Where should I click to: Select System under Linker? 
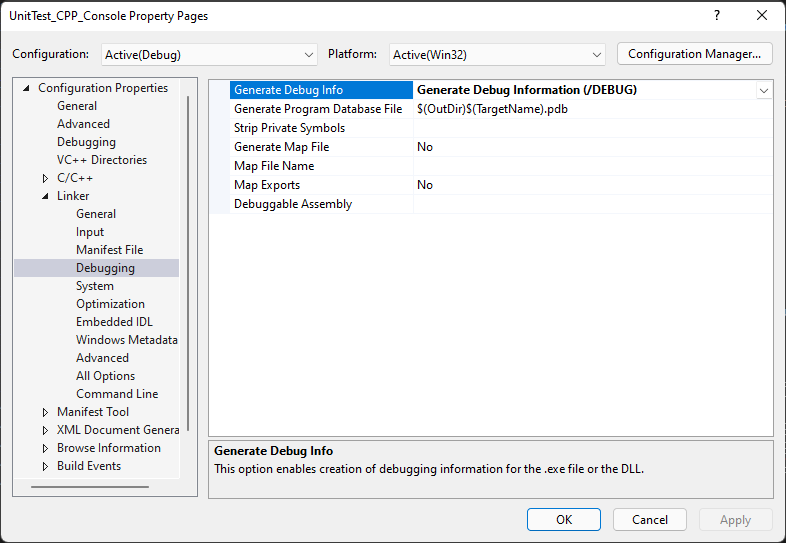point(95,286)
